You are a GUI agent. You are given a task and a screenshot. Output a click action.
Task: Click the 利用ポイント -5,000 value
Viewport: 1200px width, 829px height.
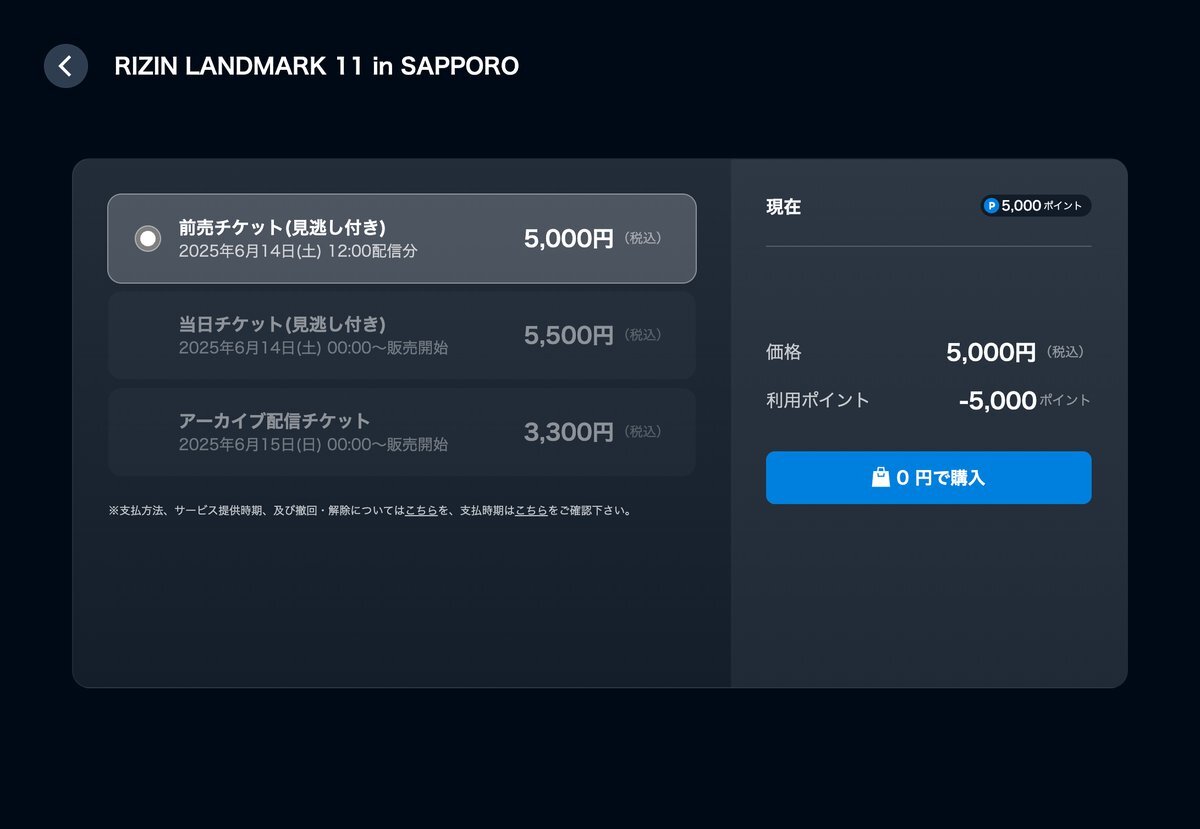pos(997,401)
